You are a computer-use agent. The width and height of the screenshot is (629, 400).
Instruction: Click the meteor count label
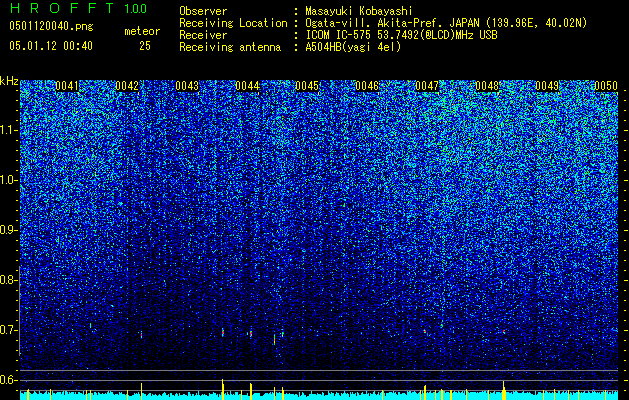click(x=142, y=31)
